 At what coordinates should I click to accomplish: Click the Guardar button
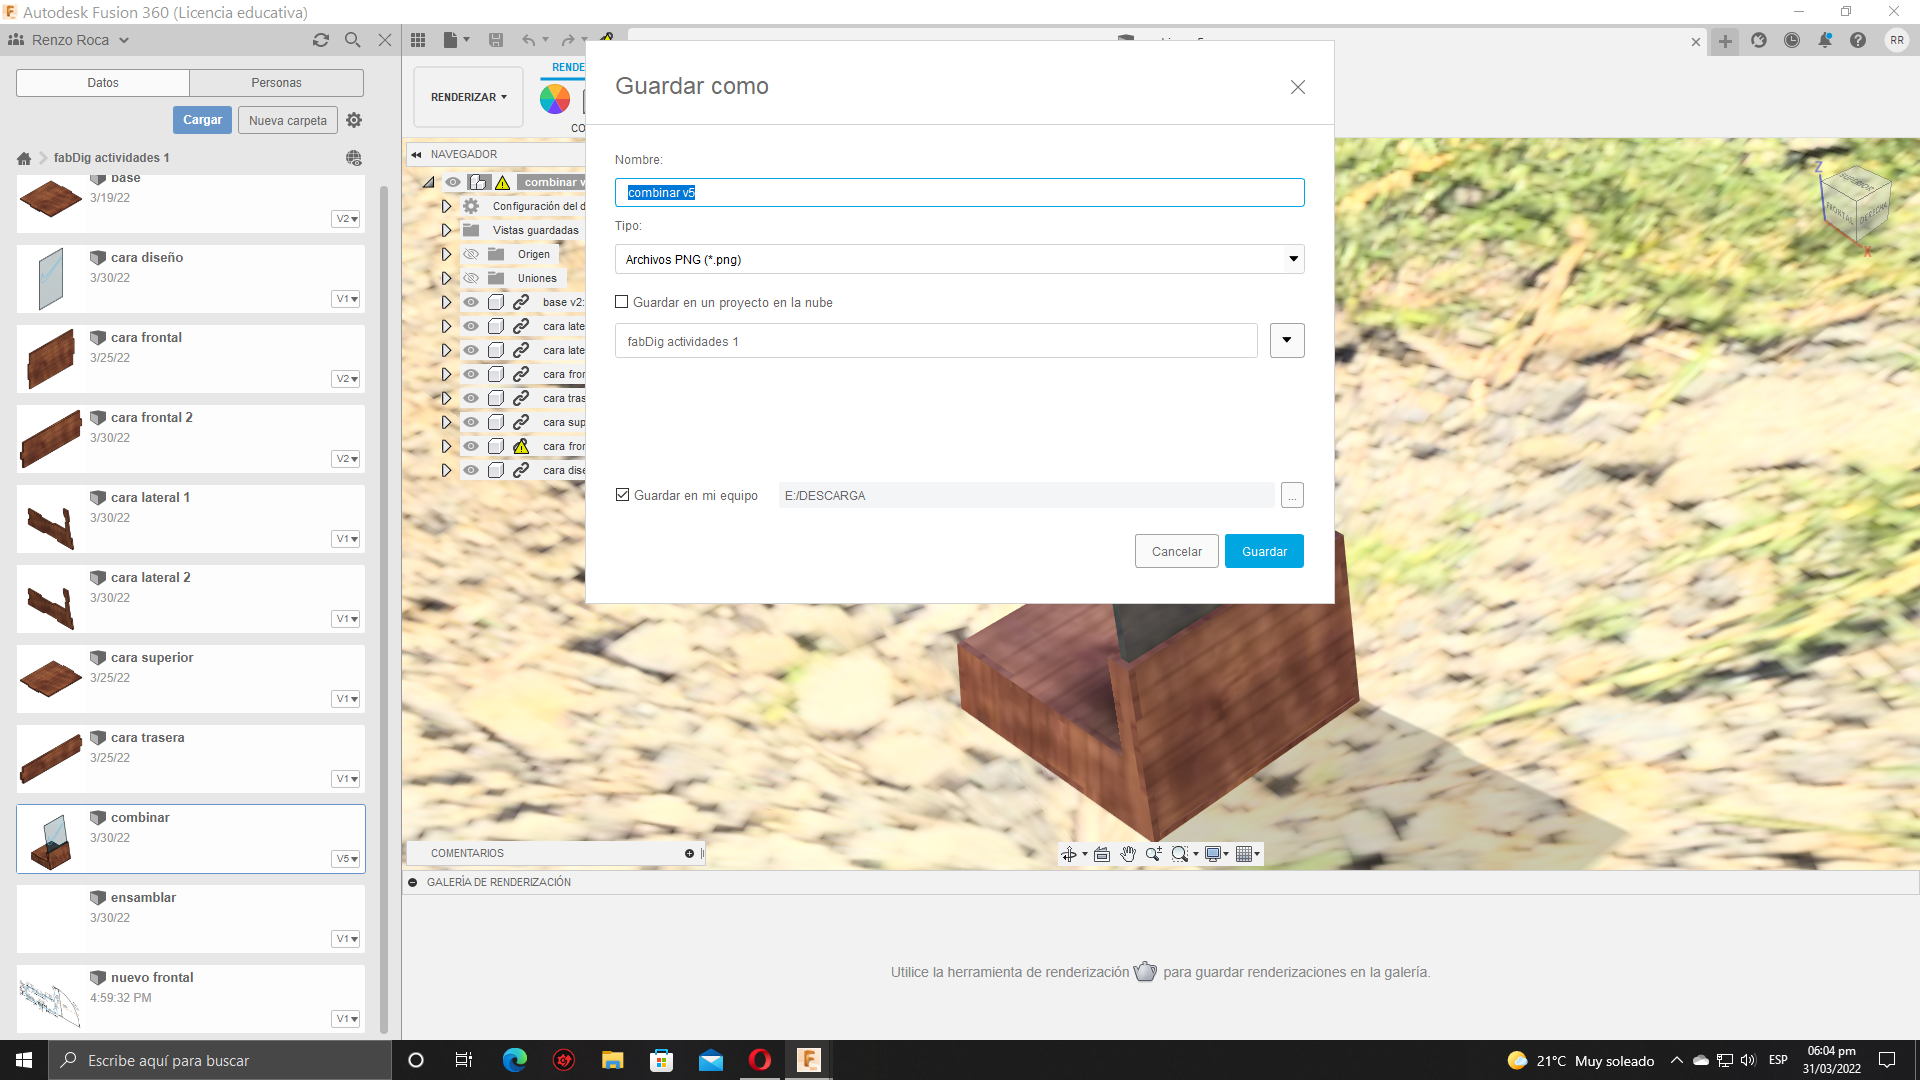(1263, 551)
